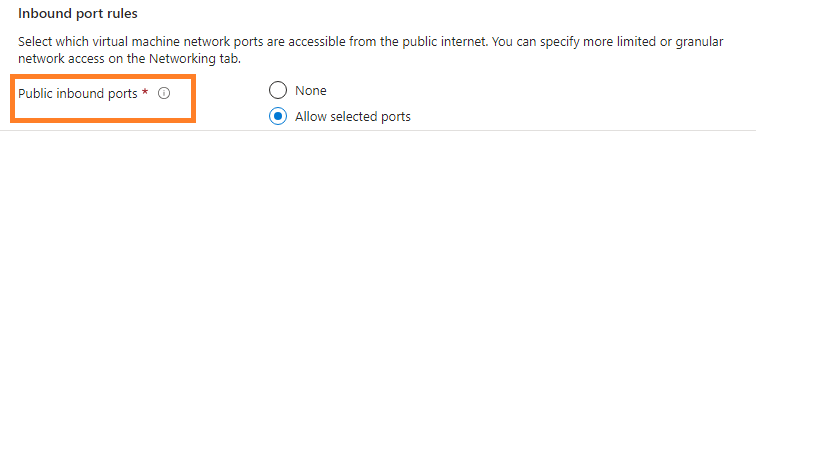Click the "Public inbound ports" field label
The height and width of the screenshot is (460, 819).
[x=78, y=93]
